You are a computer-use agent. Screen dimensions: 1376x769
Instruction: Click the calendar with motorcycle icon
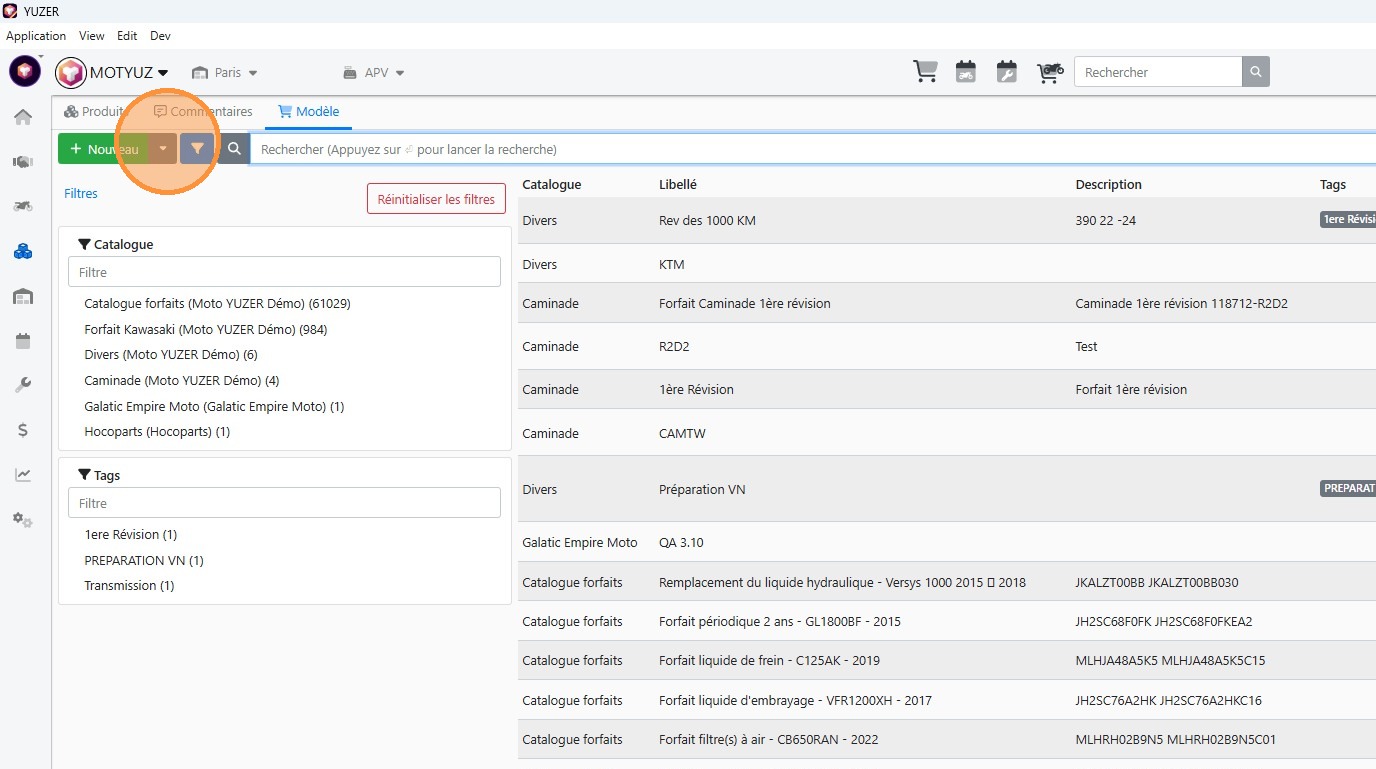[x=966, y=72]
